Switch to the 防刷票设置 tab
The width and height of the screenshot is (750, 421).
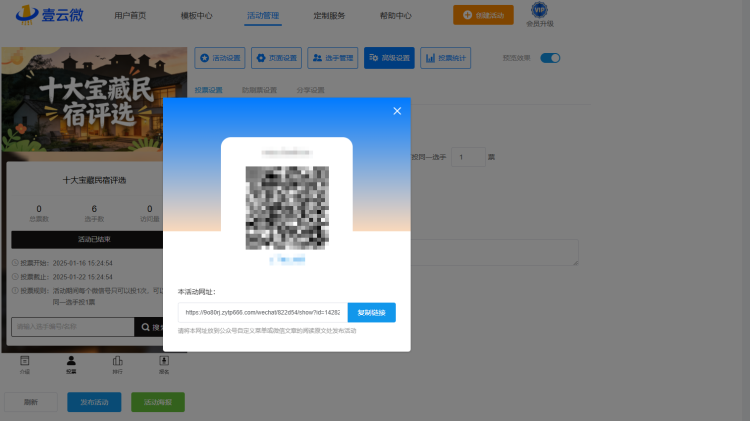pos(259,90)
